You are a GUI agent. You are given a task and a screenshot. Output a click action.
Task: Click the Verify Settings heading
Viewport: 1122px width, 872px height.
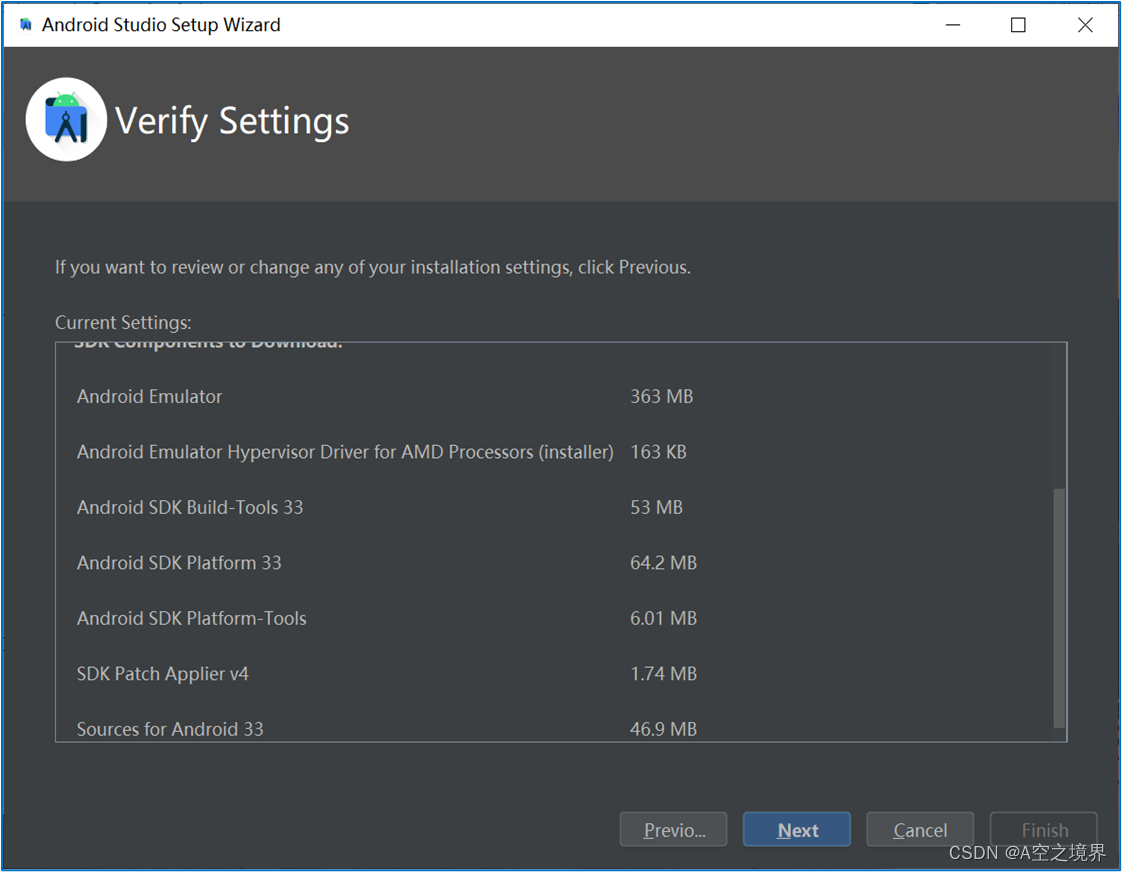[x=232, y=120]
